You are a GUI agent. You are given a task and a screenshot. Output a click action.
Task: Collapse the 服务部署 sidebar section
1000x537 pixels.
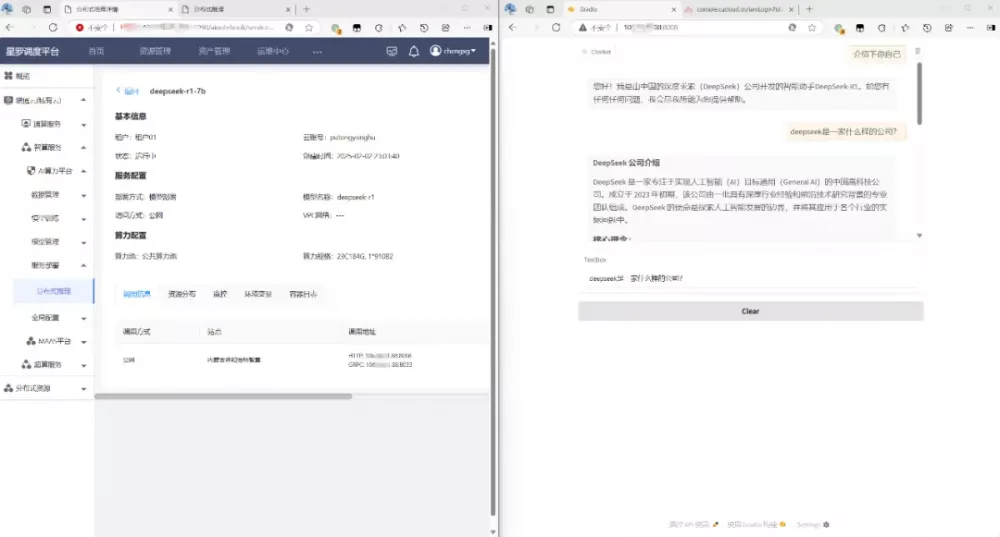(x=84, y=265)
